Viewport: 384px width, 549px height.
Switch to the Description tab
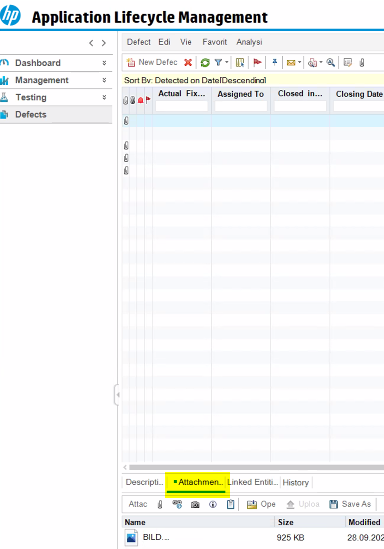click(144, 482)
